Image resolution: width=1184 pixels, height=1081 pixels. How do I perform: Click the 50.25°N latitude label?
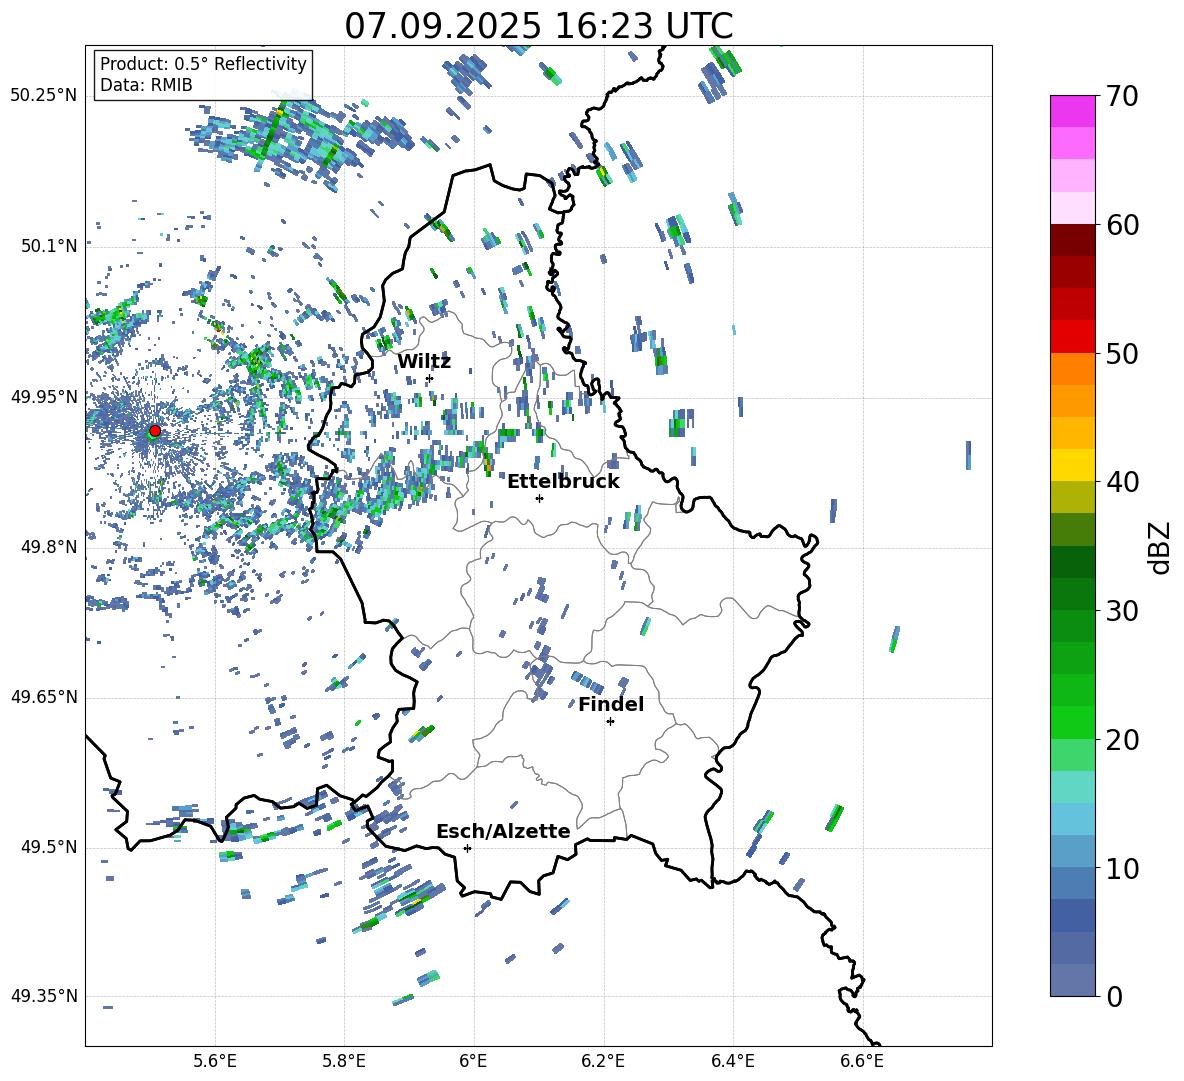tap(45, 96)
